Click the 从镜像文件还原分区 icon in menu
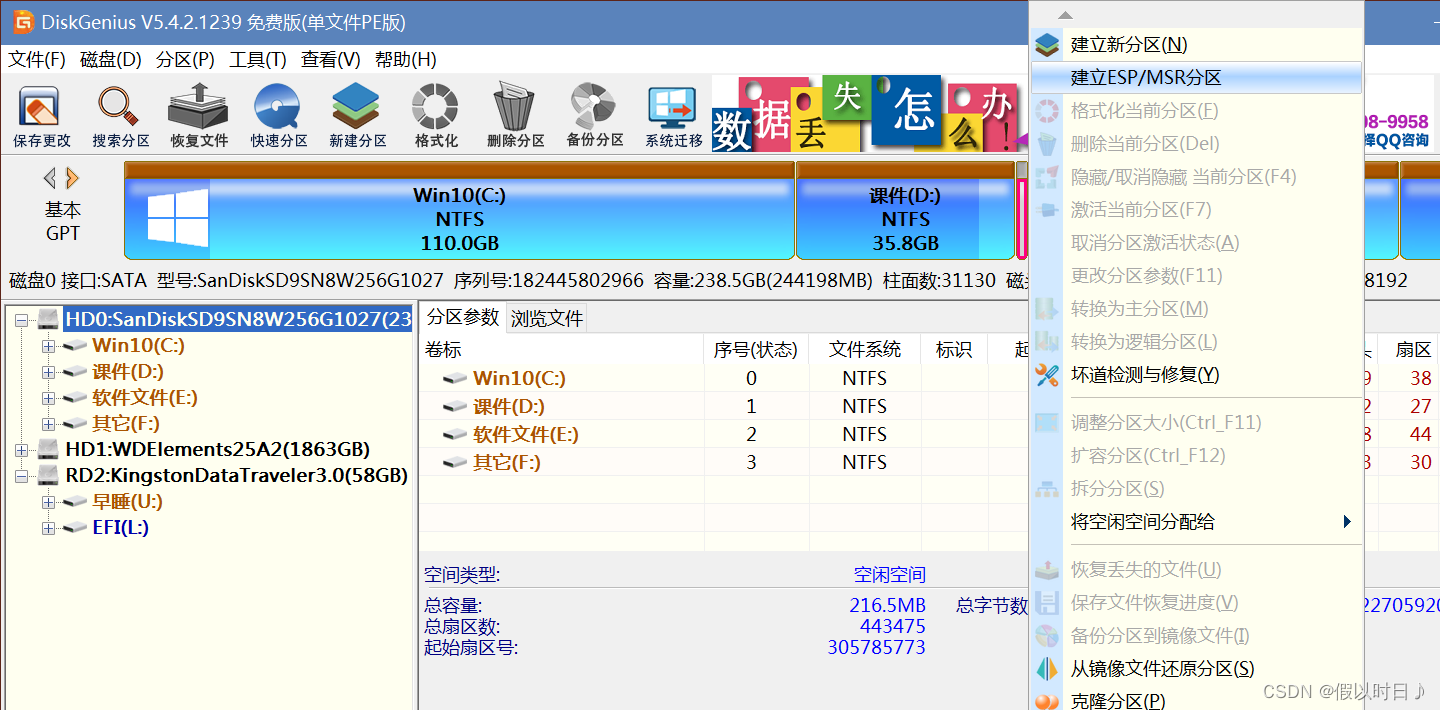 tap(1047, 669)
